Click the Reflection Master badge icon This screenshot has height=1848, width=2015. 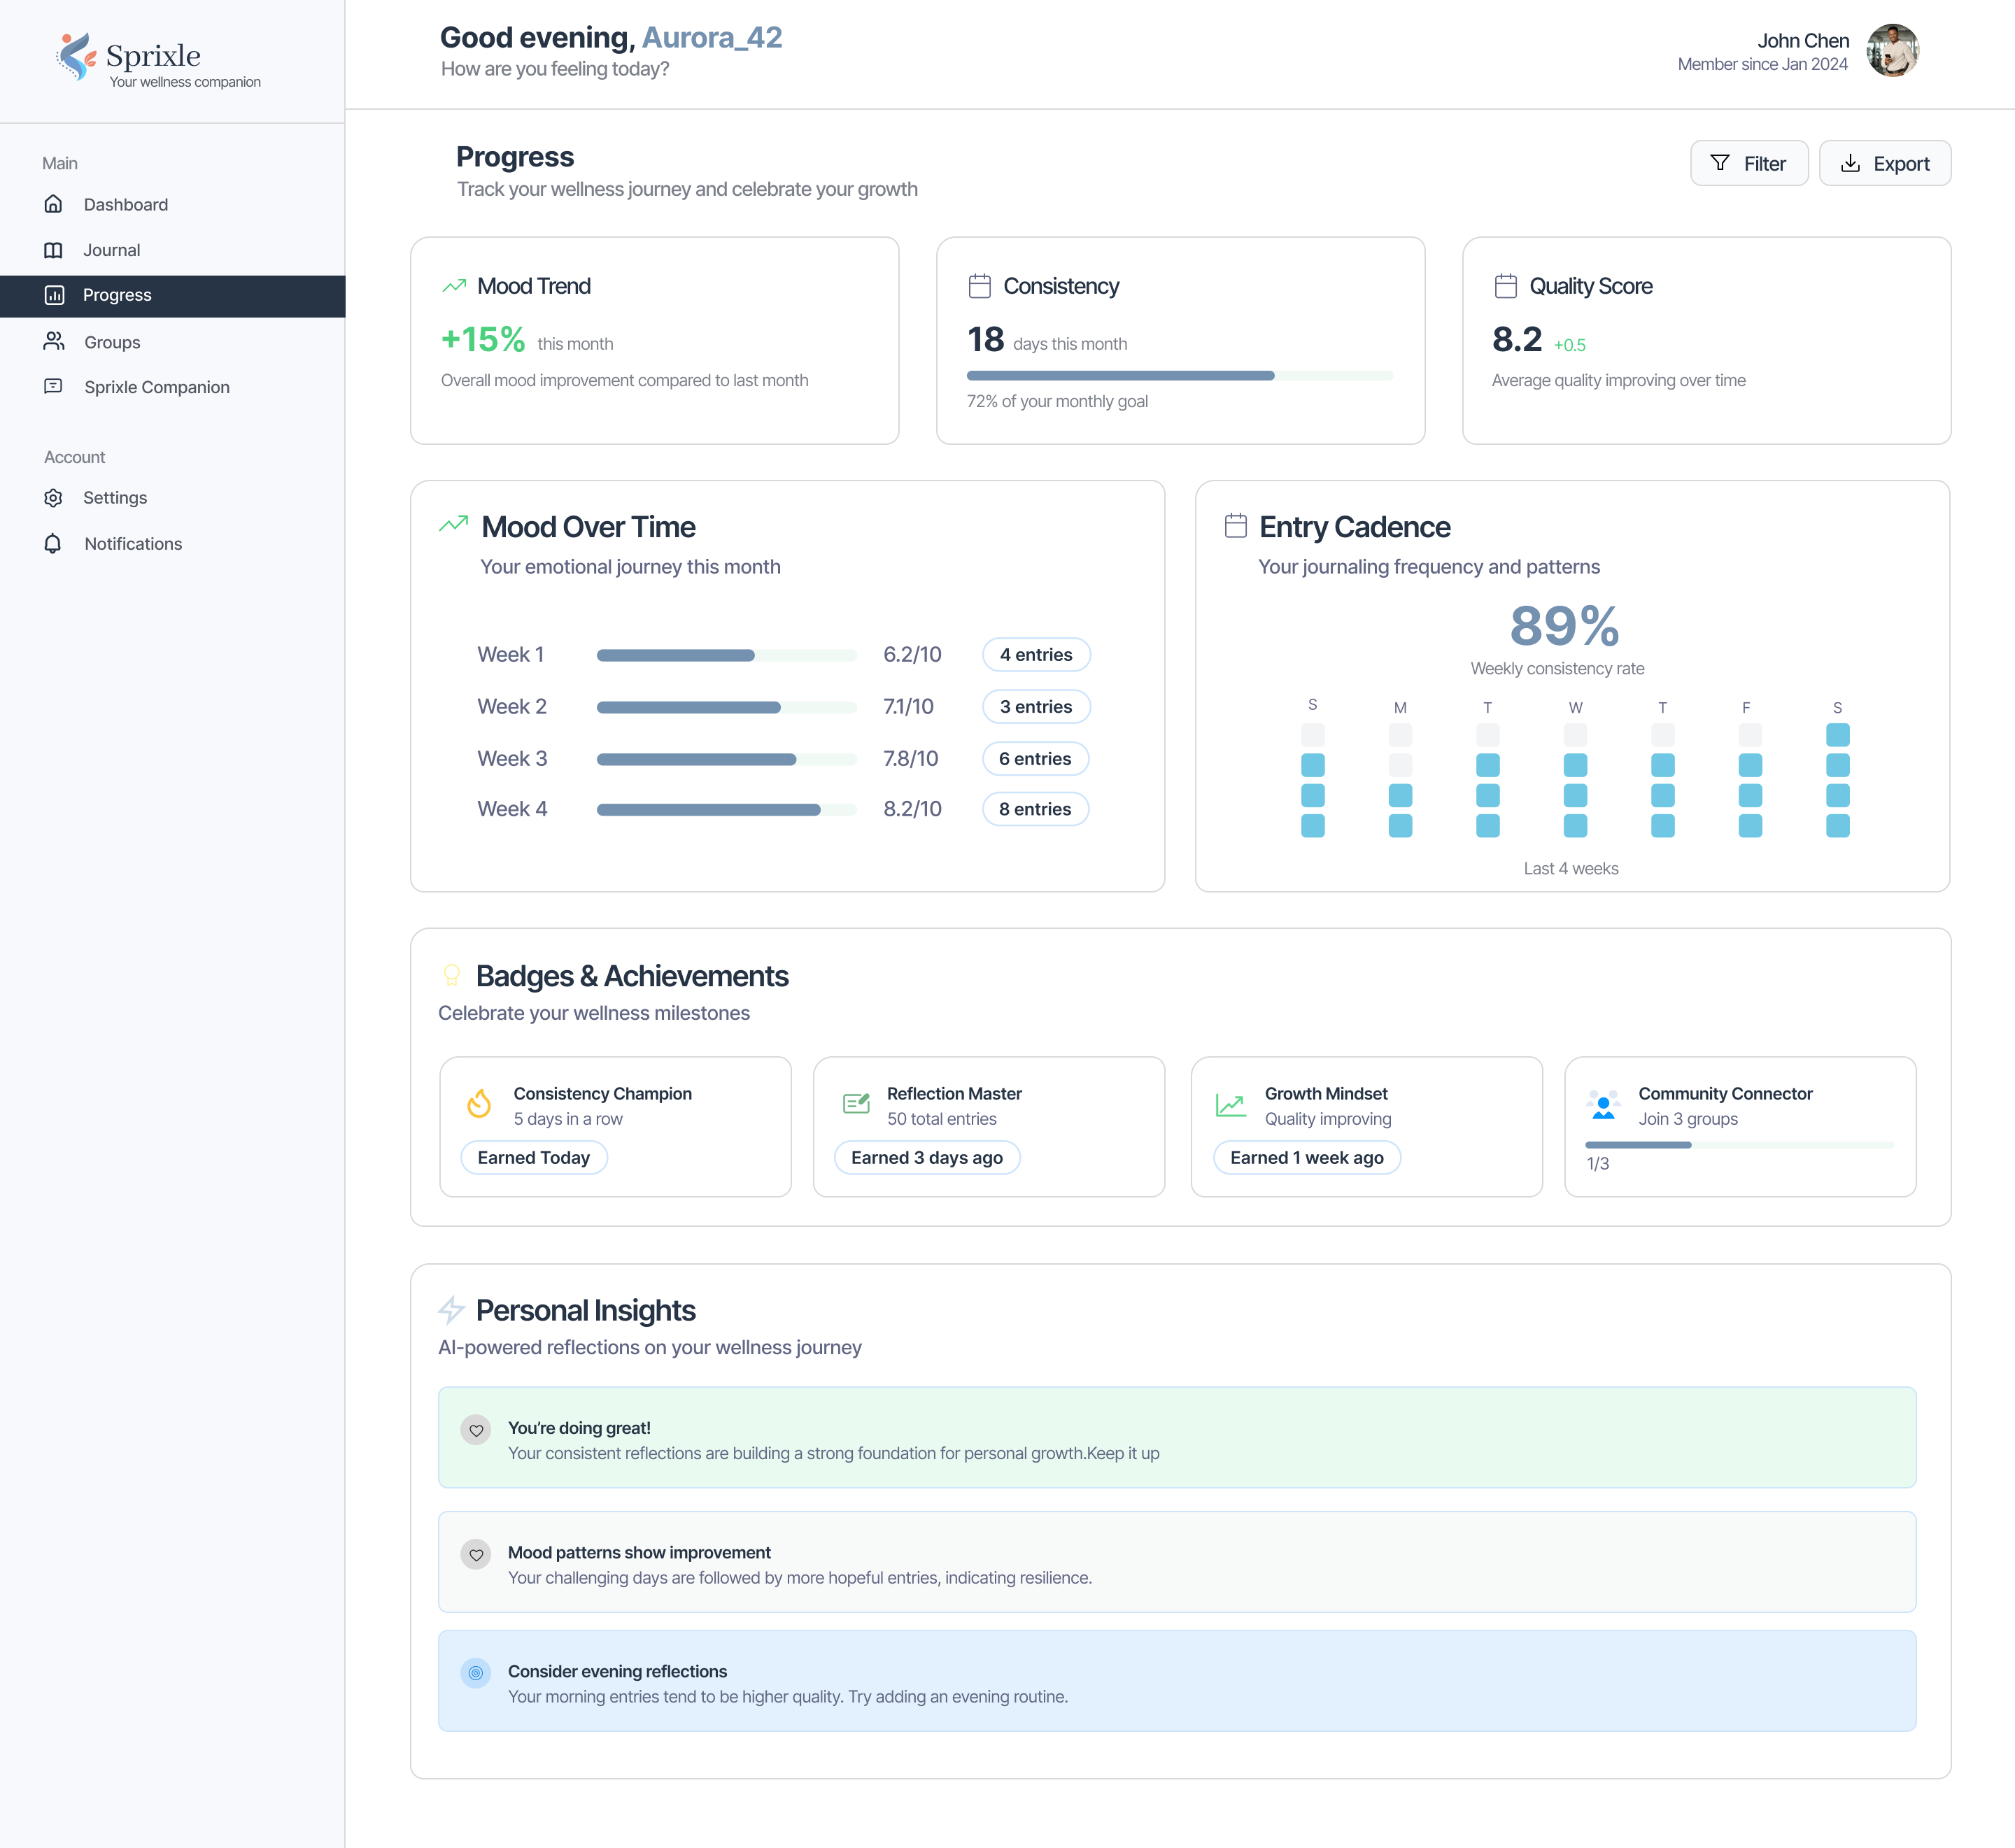pyautogui.click(x=856, y=1104)
